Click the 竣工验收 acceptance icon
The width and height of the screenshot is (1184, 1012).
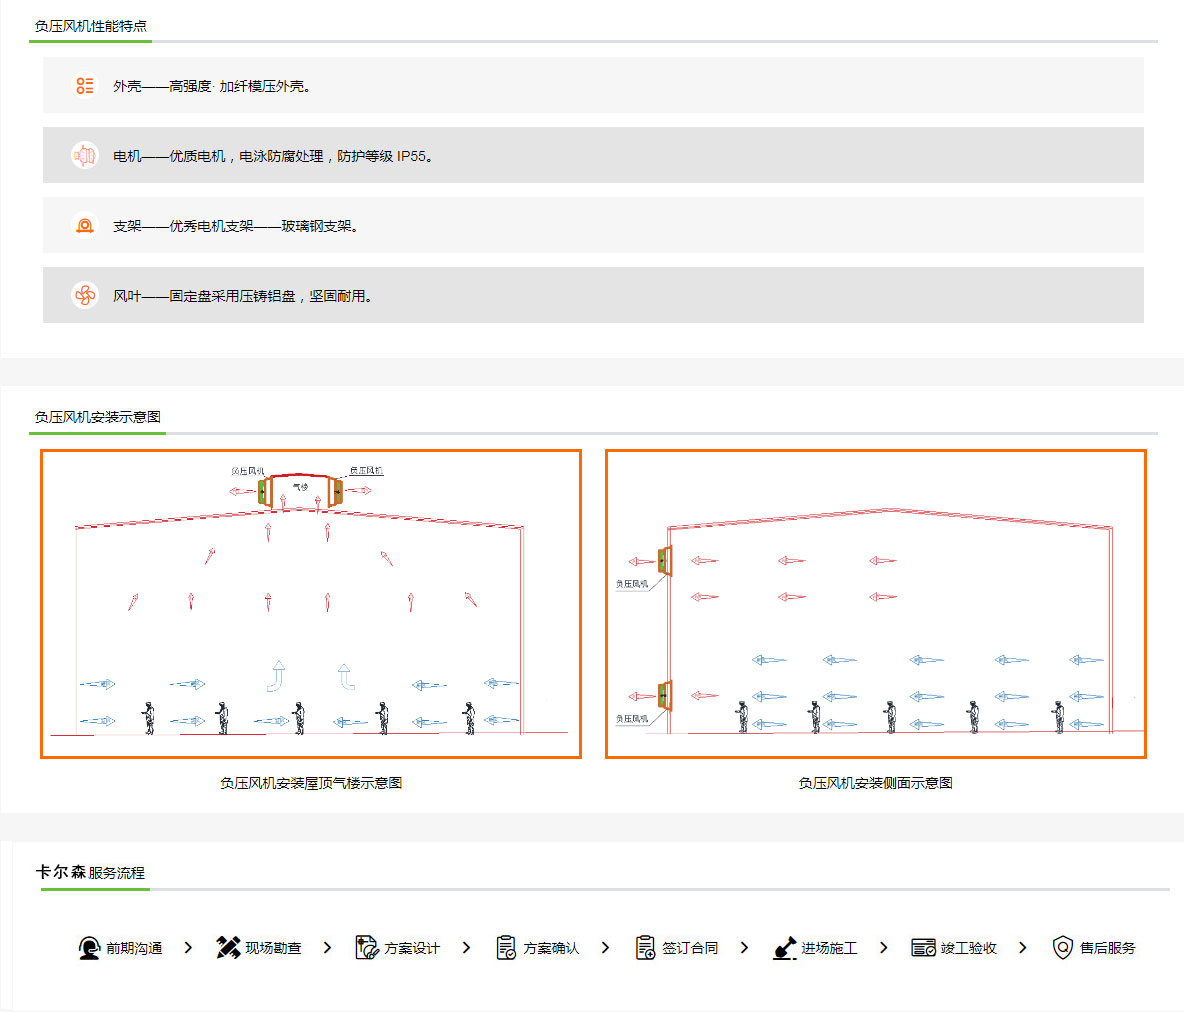coord(923,948)
